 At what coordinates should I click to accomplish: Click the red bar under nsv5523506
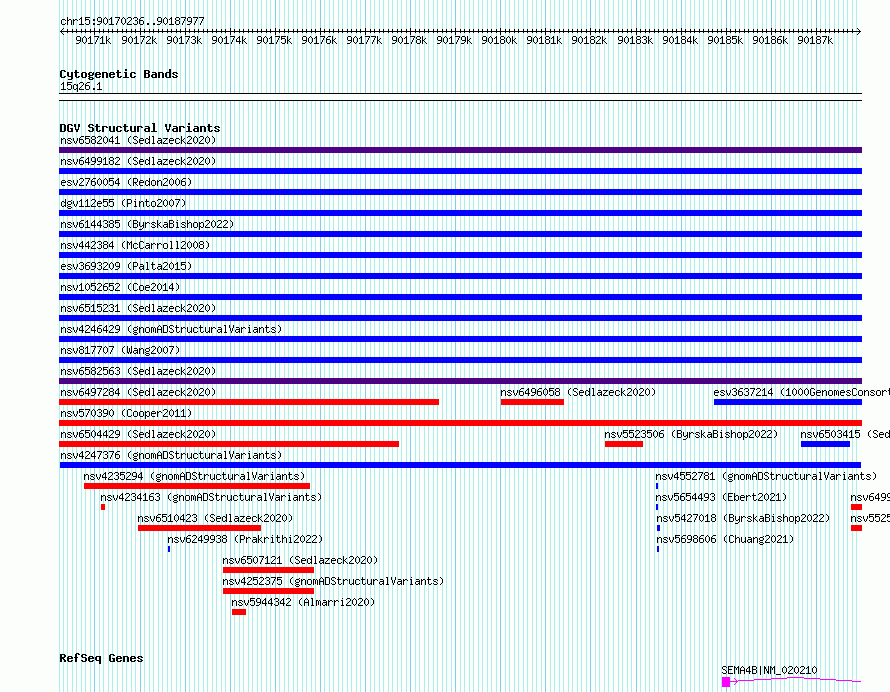tap(624, 444)
